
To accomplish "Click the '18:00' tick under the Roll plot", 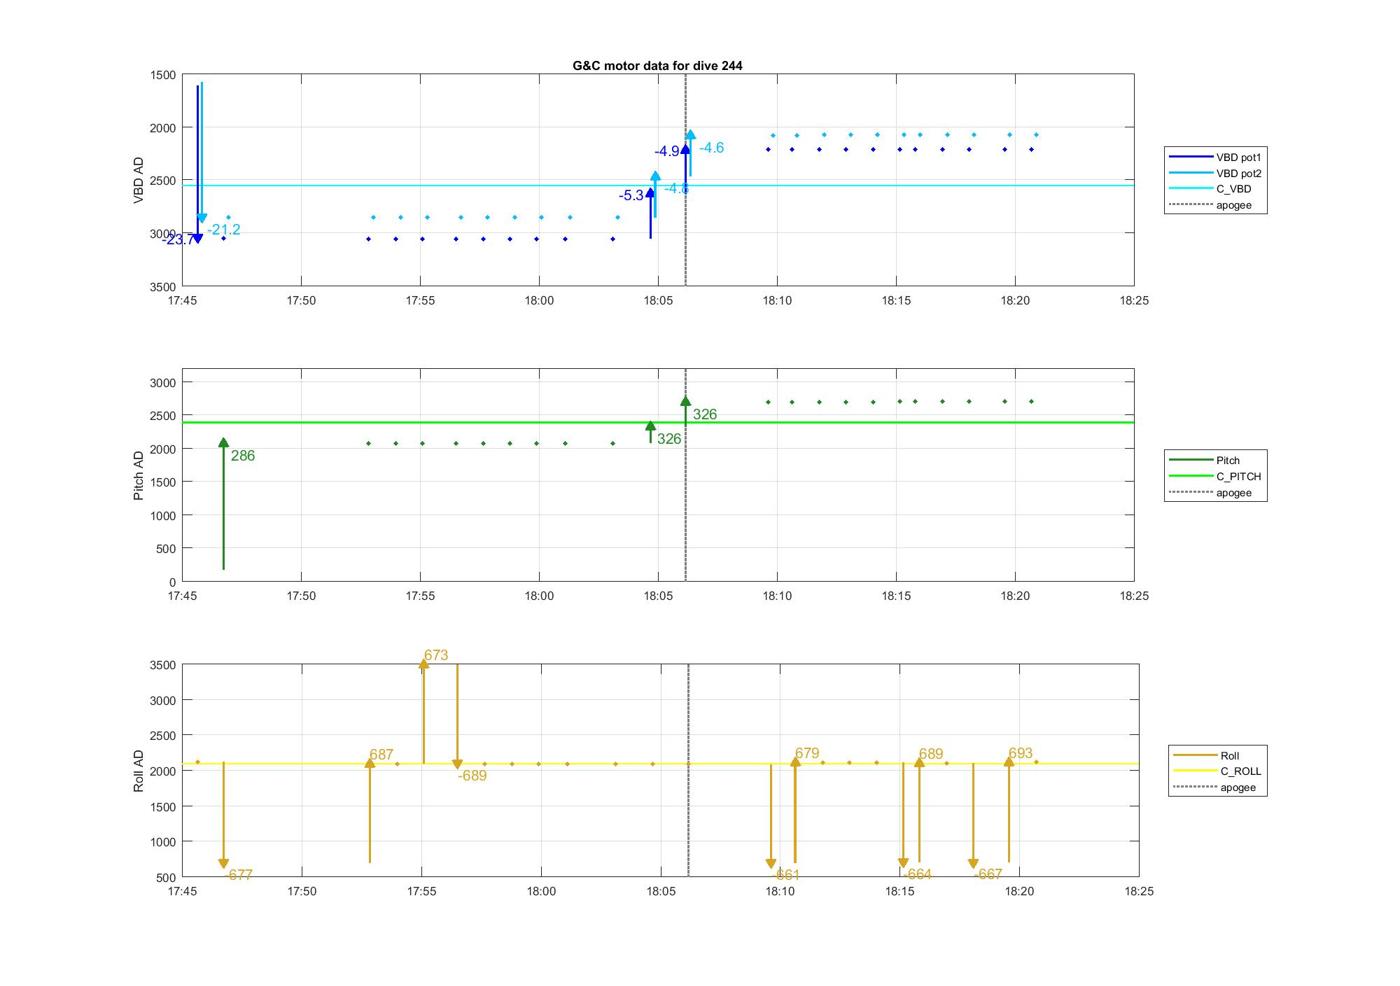I will (541, 892).
